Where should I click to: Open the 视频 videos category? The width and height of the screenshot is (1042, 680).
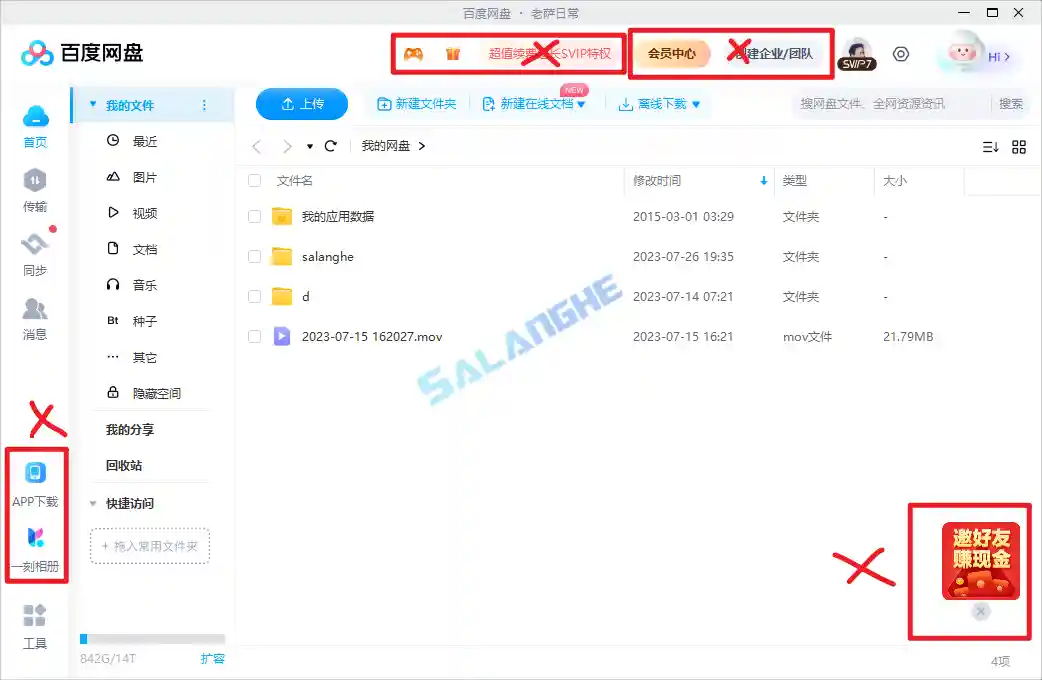click(x=145, y=213)
